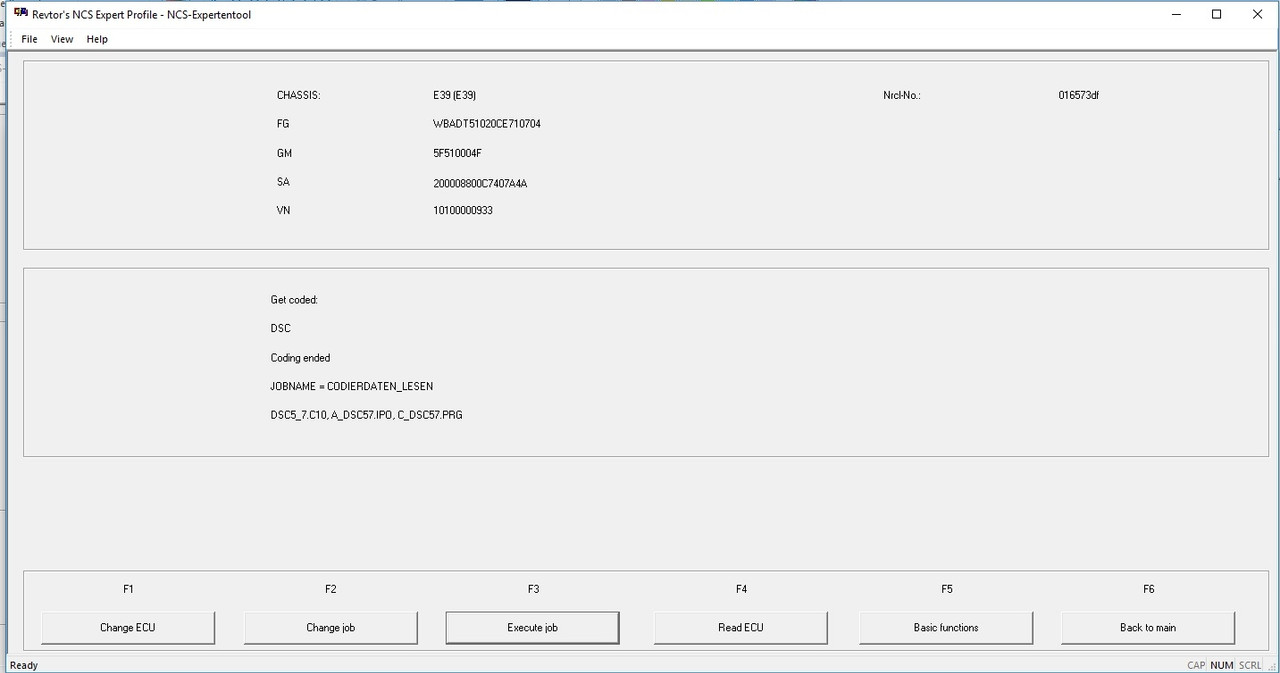This screenshot has height=673, width=1280.
Task: Click the Change job button
Action: [x=331, y=628]
